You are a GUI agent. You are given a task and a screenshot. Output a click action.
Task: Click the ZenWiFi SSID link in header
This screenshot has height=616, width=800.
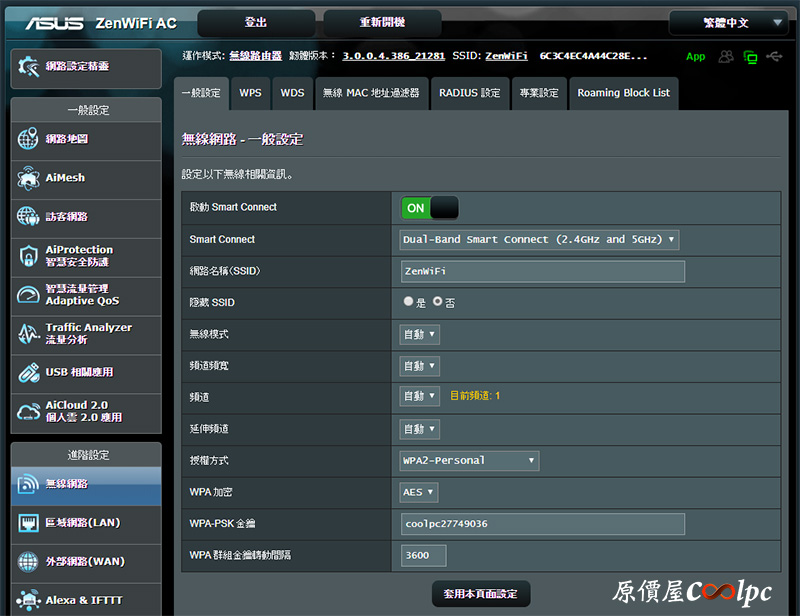click(506, 56)
